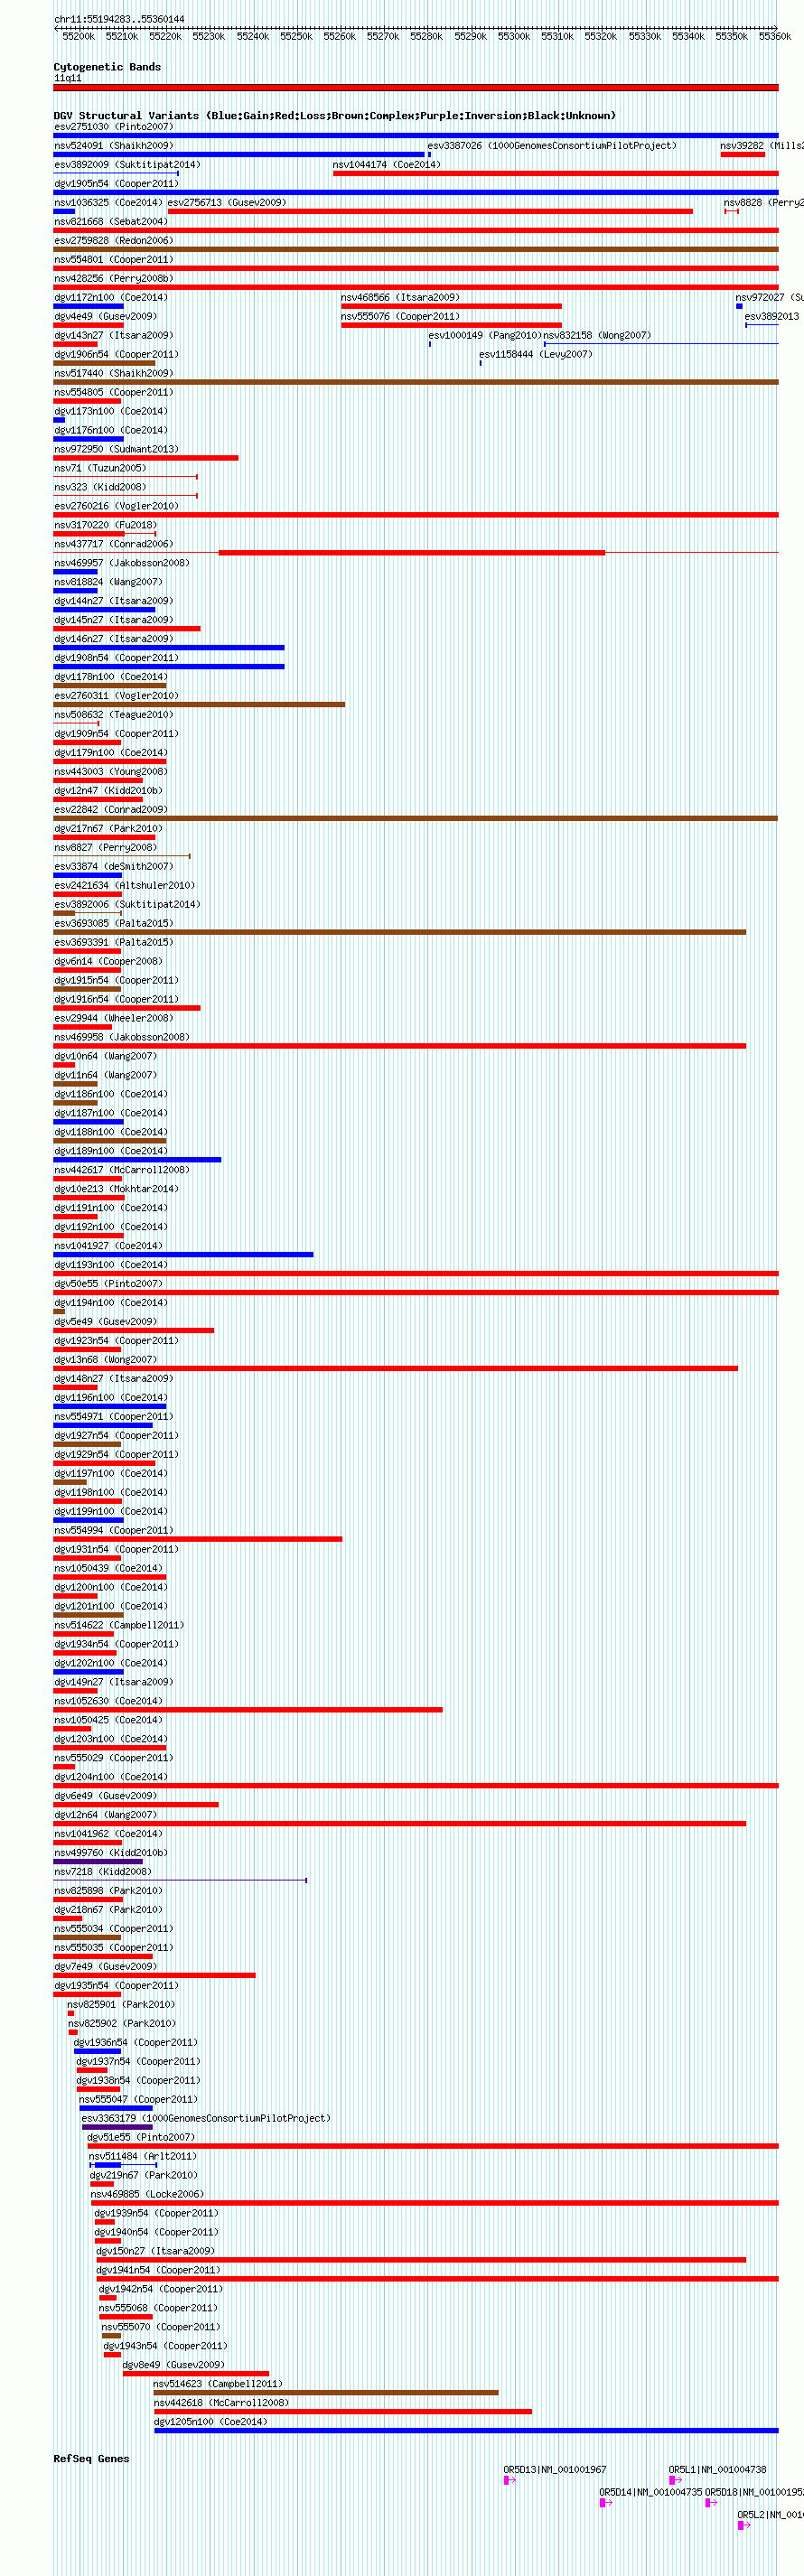Click the OR5D13 gene arrow glyph

pyautogui.click(x=509, y=2480)
